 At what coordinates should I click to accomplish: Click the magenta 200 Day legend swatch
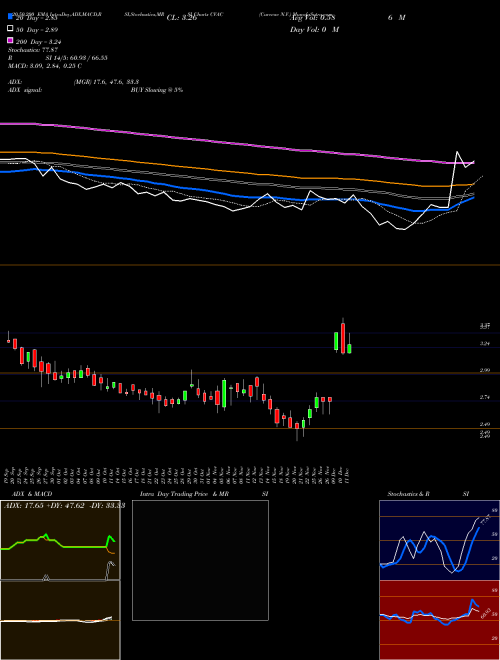10,40
